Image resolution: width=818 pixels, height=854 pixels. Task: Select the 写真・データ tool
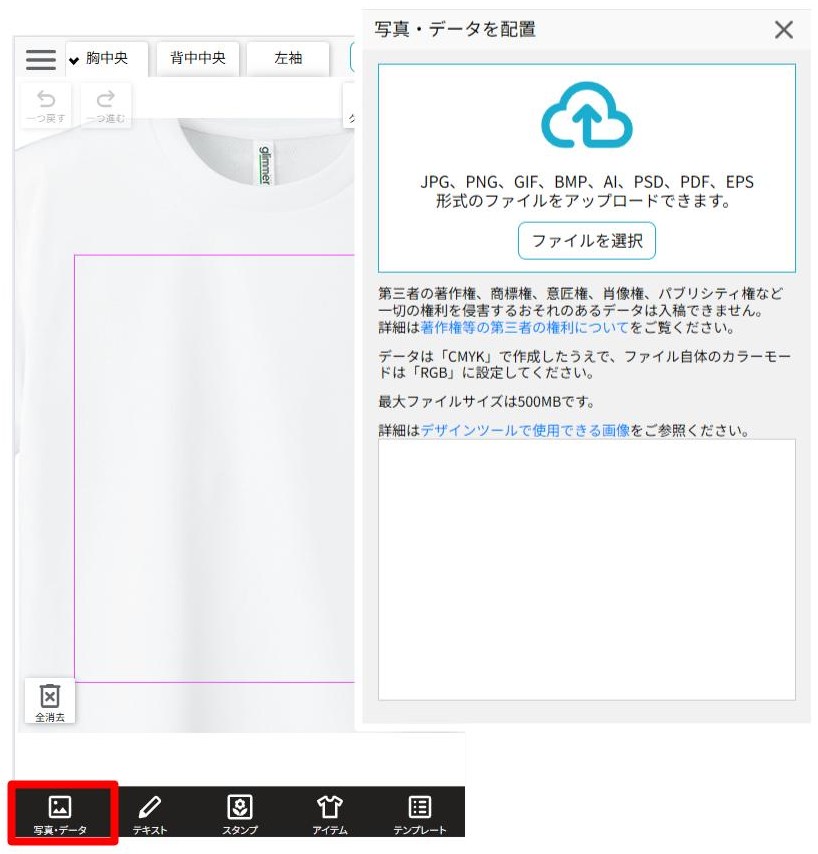(x=62, y=814)
